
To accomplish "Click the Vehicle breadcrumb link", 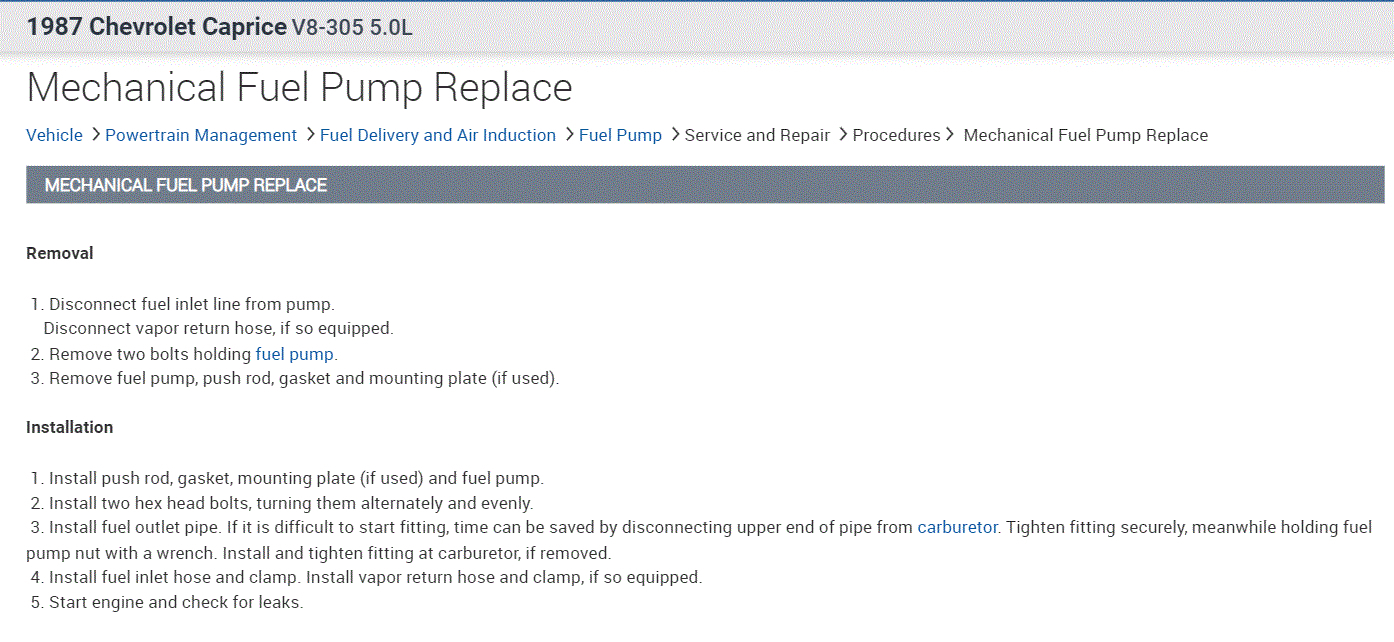I will pos(54,135).
